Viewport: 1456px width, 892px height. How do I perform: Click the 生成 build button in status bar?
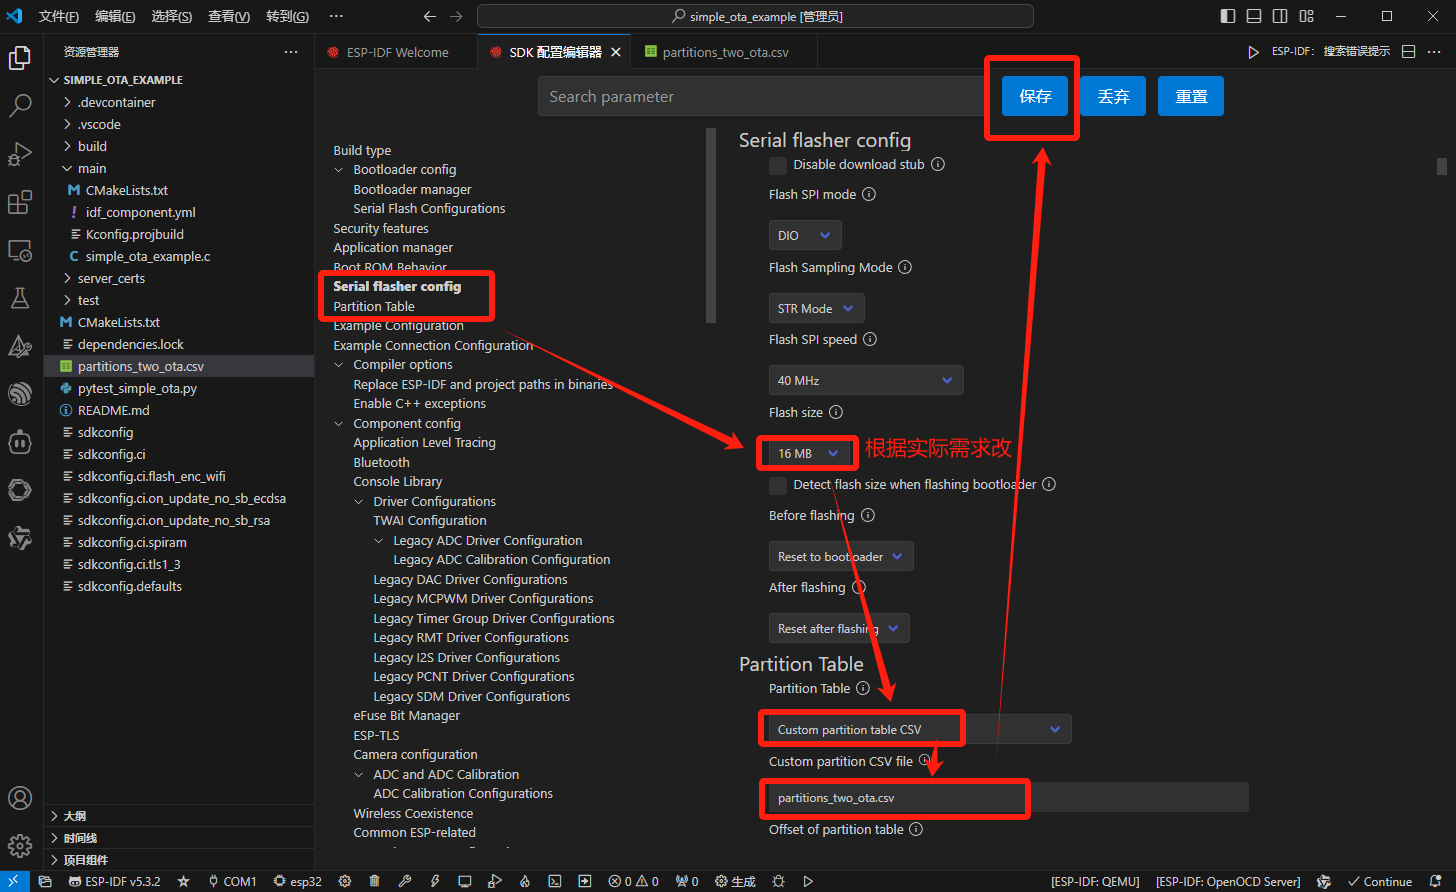coord(736,881)
